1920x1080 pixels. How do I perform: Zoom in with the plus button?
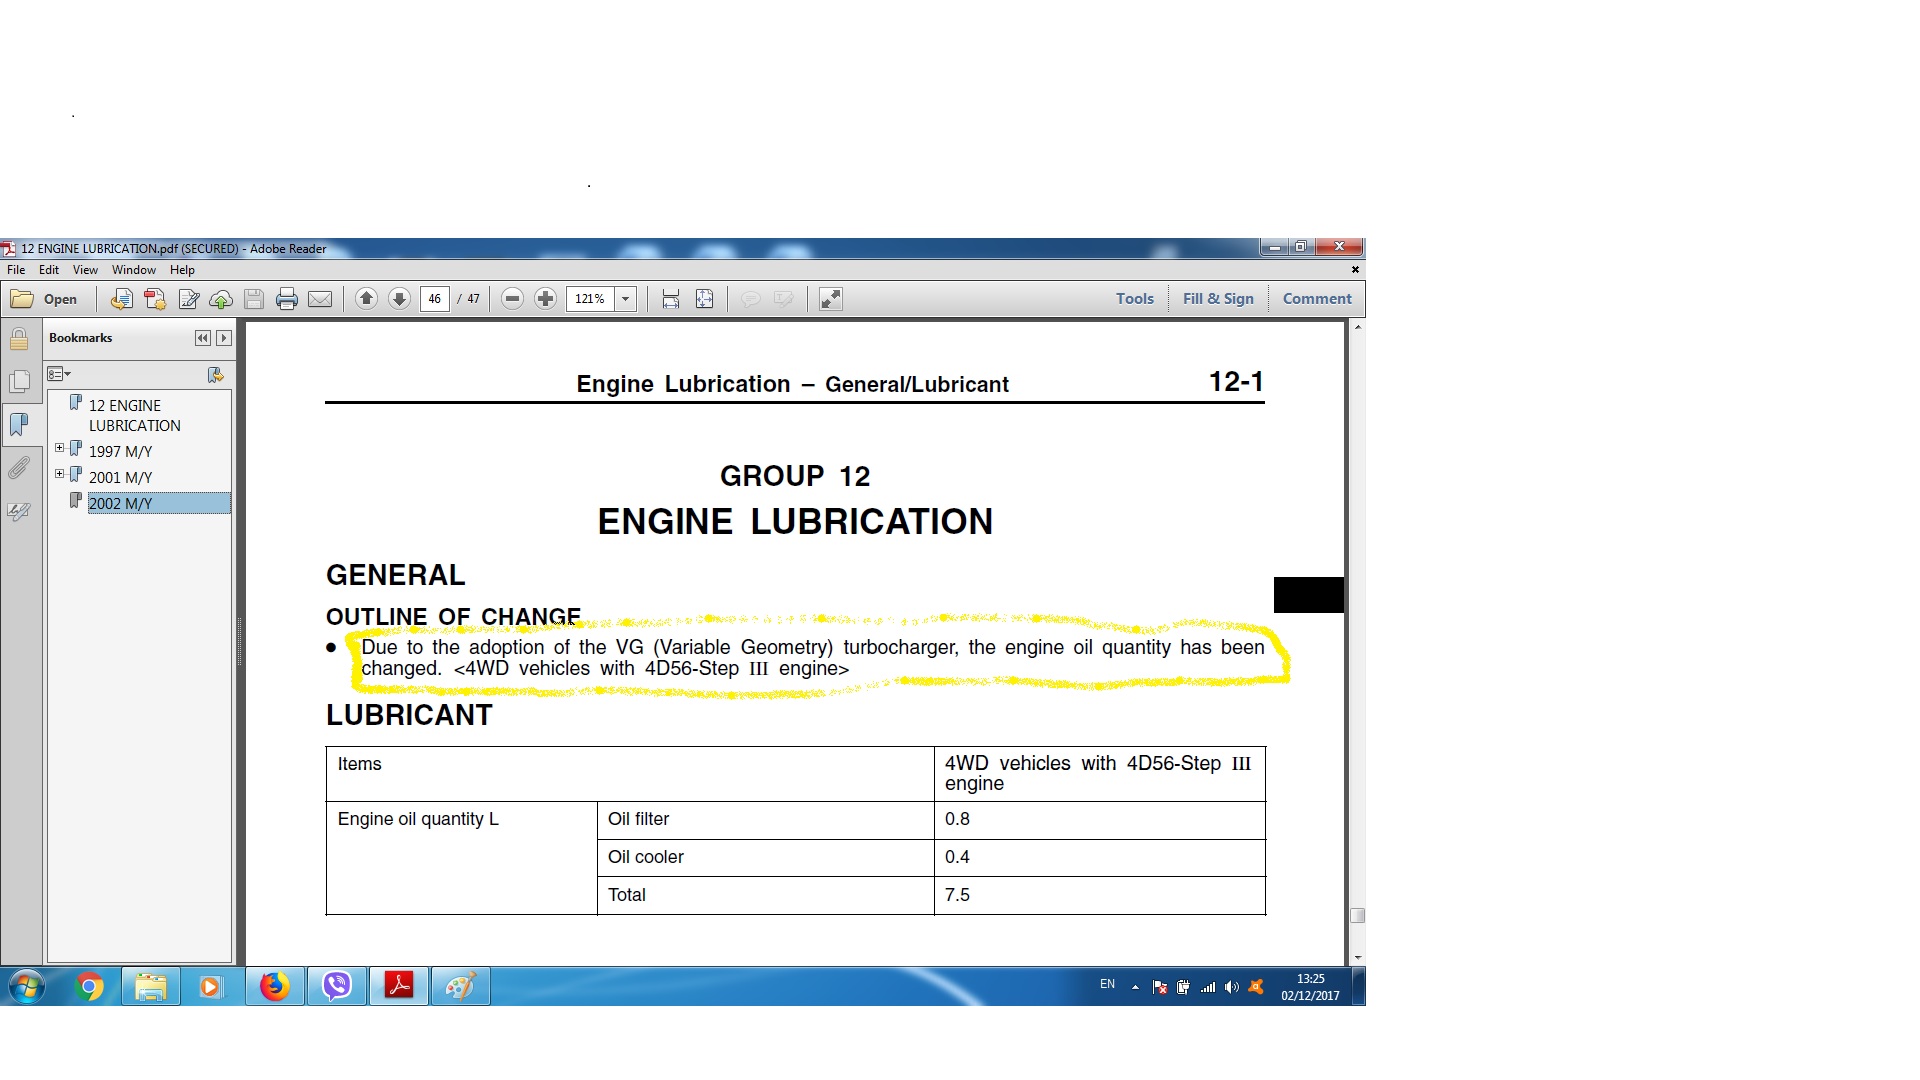pos(545,299)
